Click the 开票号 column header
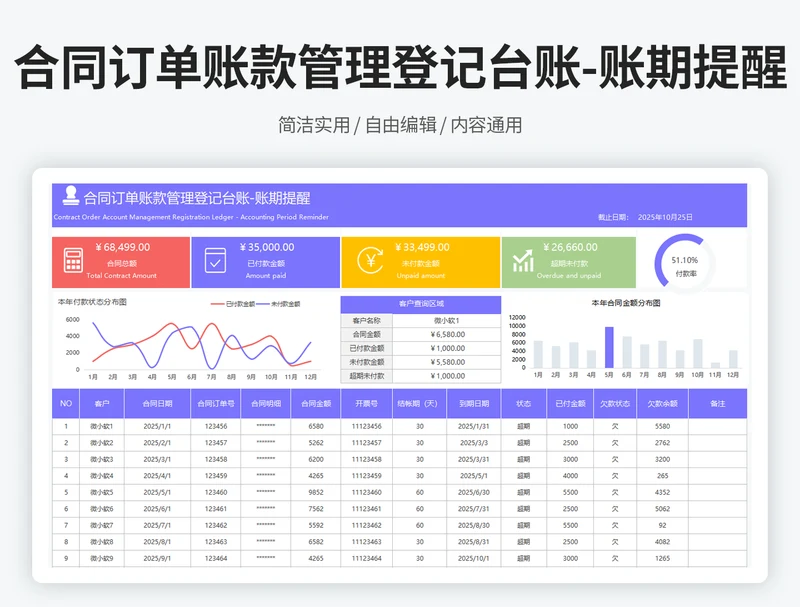 click(x=366, y=403)
